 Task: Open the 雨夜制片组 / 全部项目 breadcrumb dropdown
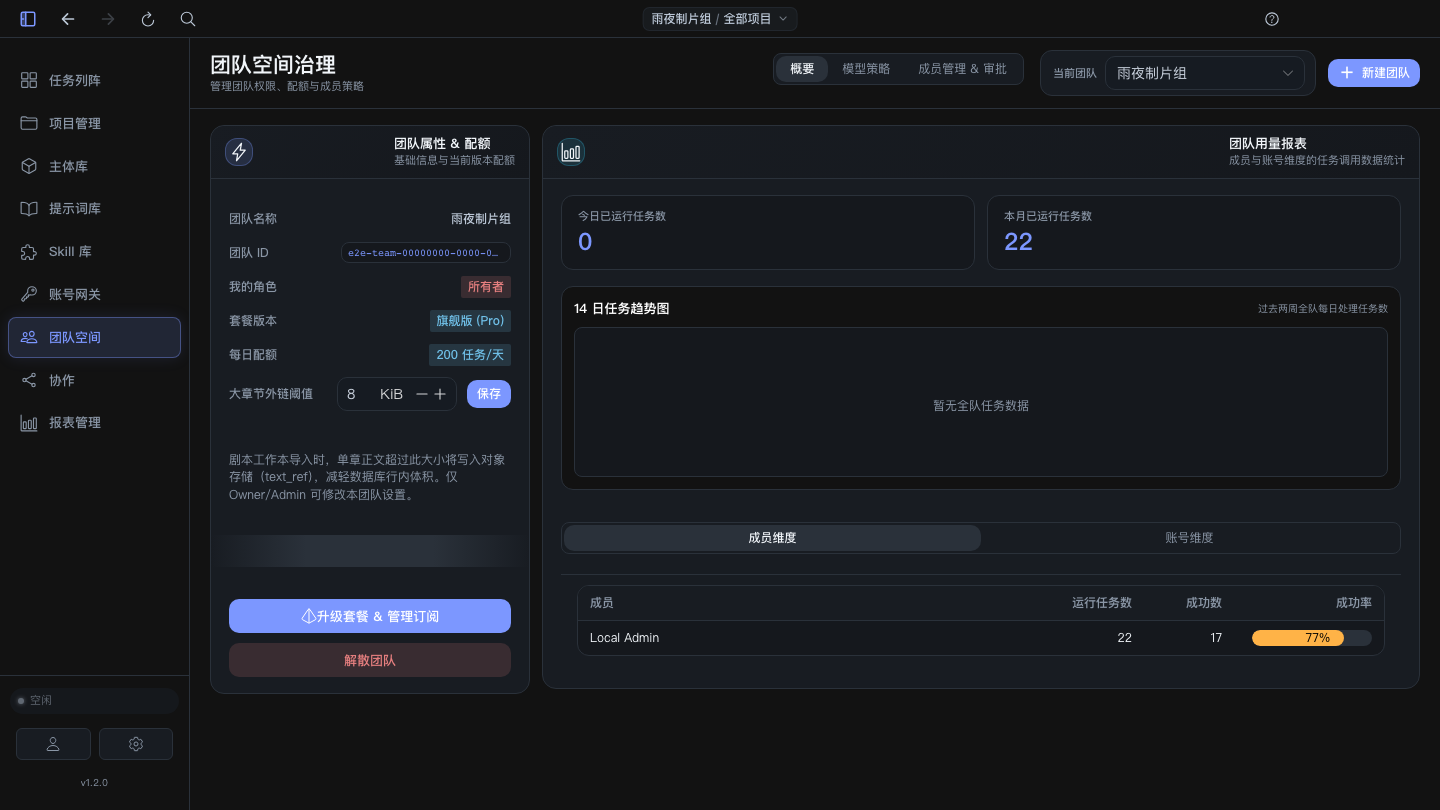(x=720, y=19)
